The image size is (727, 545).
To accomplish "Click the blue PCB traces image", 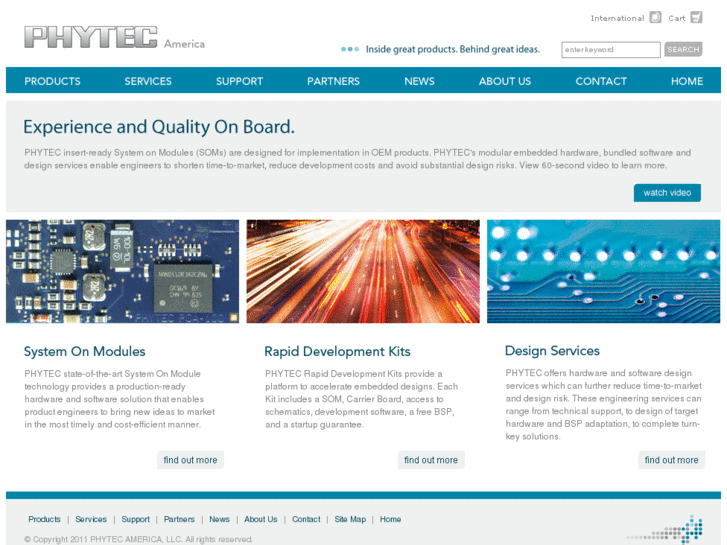I will (604, 271).
